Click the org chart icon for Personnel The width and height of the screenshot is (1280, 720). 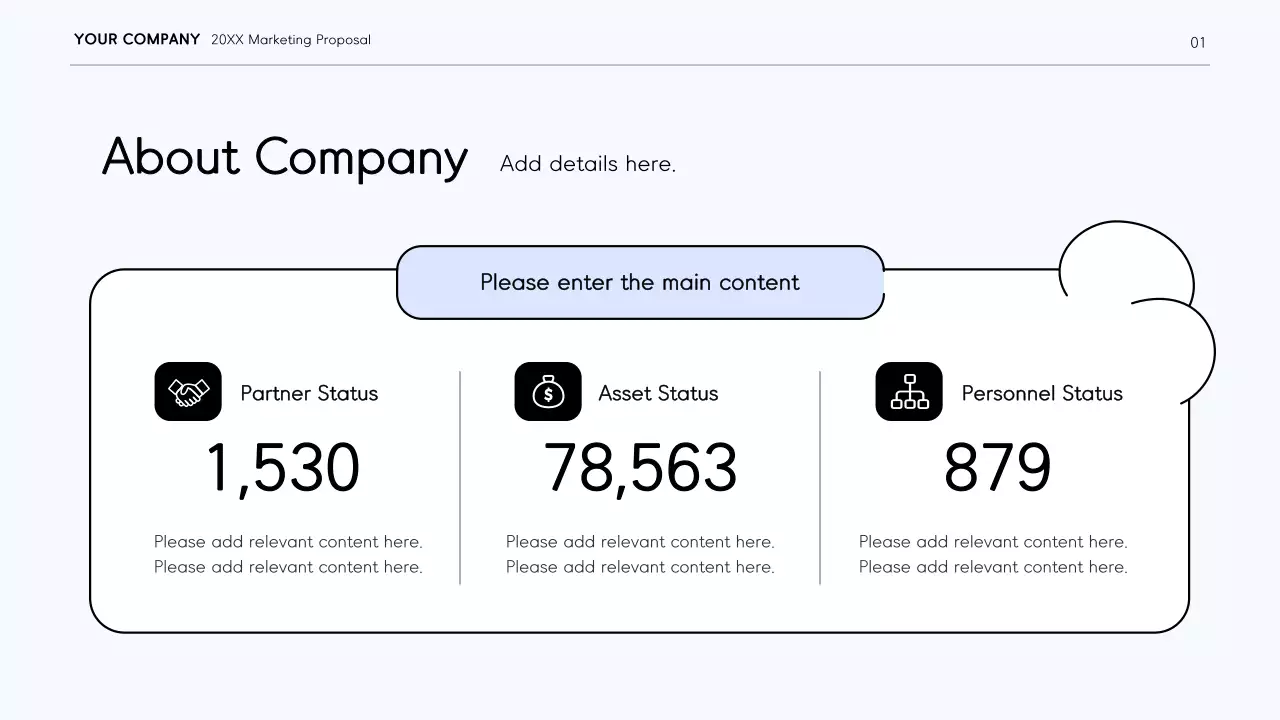[x=909, y=392]
